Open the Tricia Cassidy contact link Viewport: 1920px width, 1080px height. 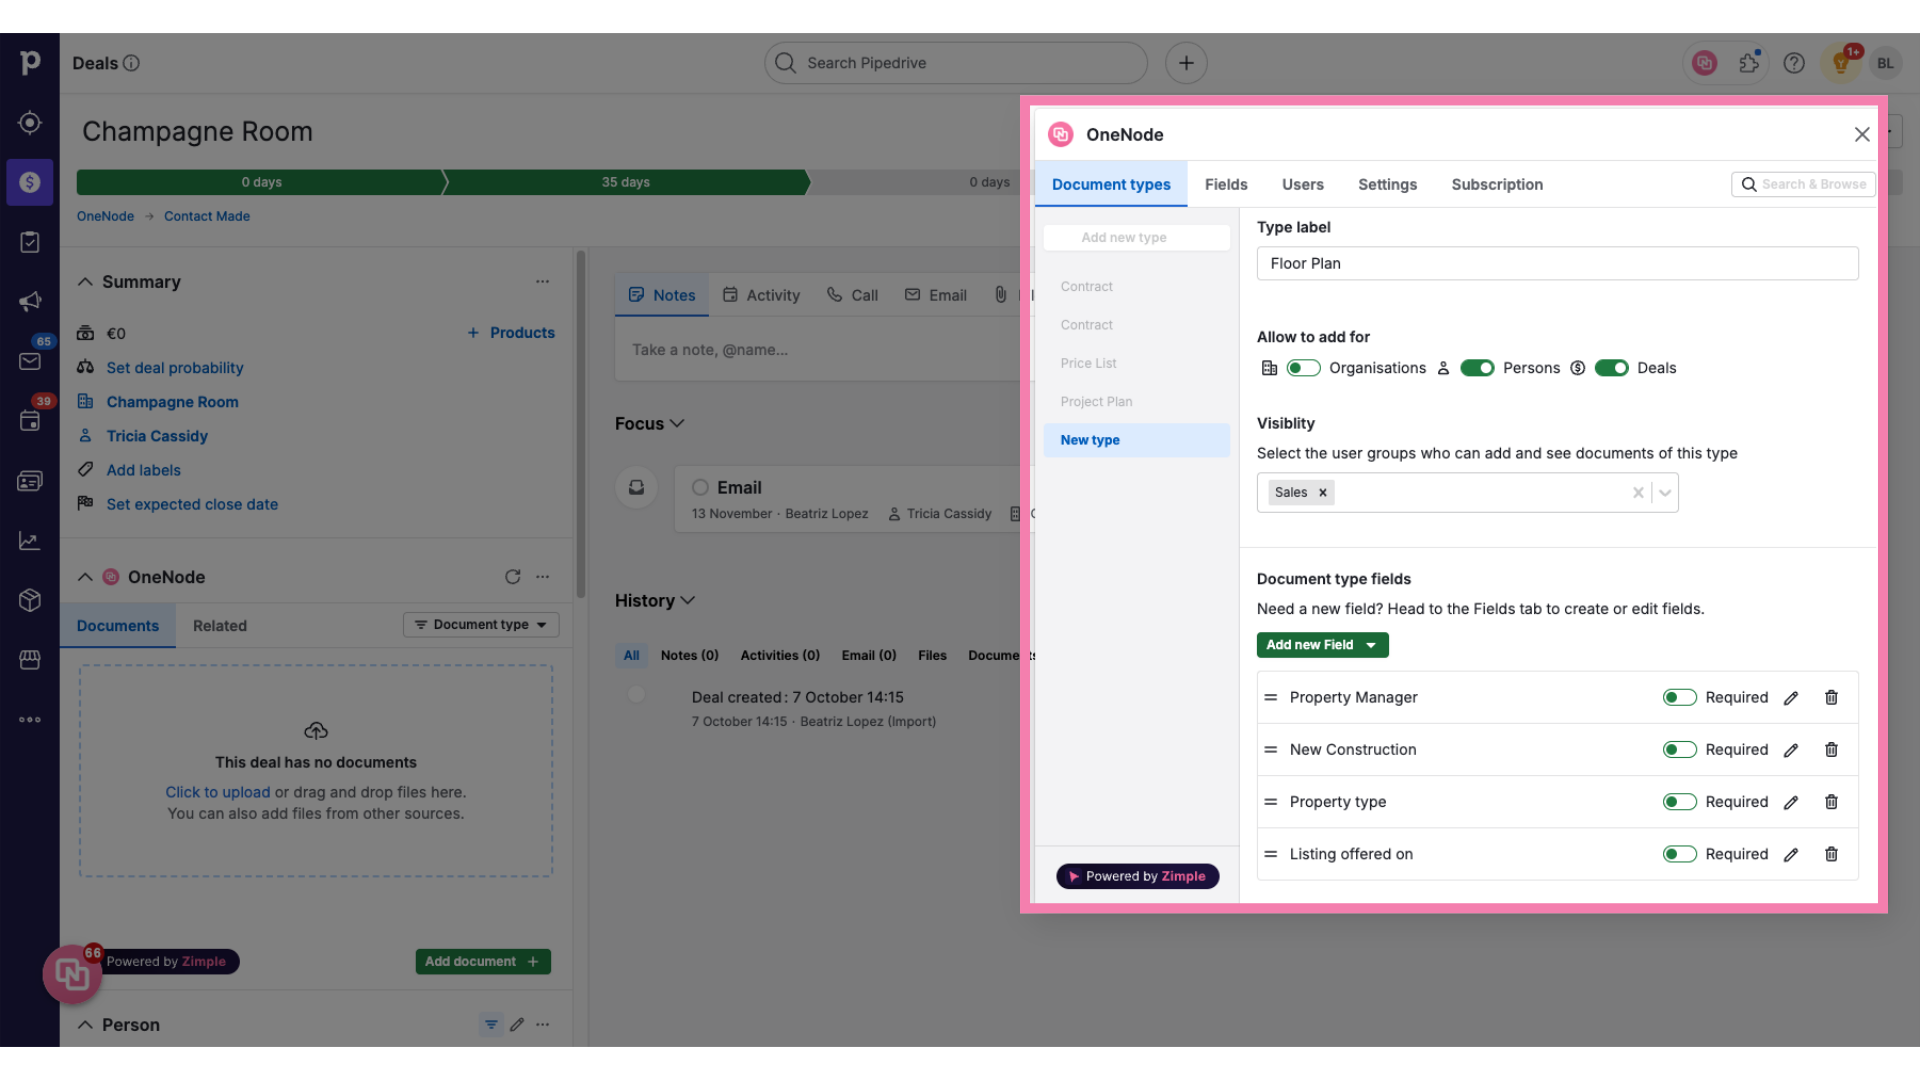pos(157,436)
